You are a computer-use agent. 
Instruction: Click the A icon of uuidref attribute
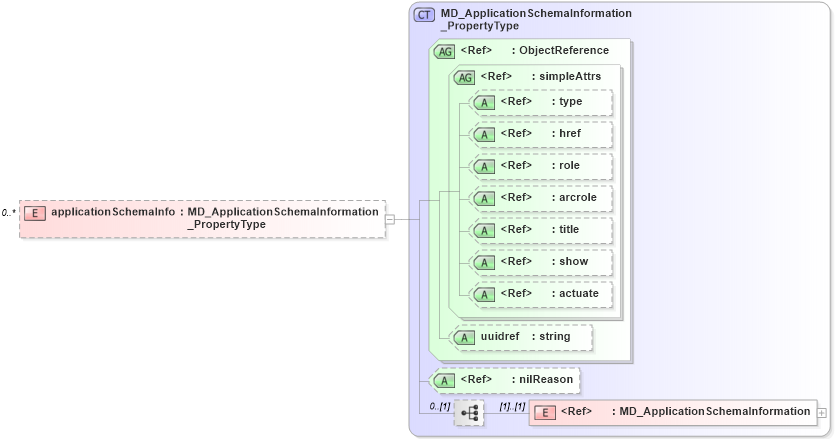click(464, 338)
